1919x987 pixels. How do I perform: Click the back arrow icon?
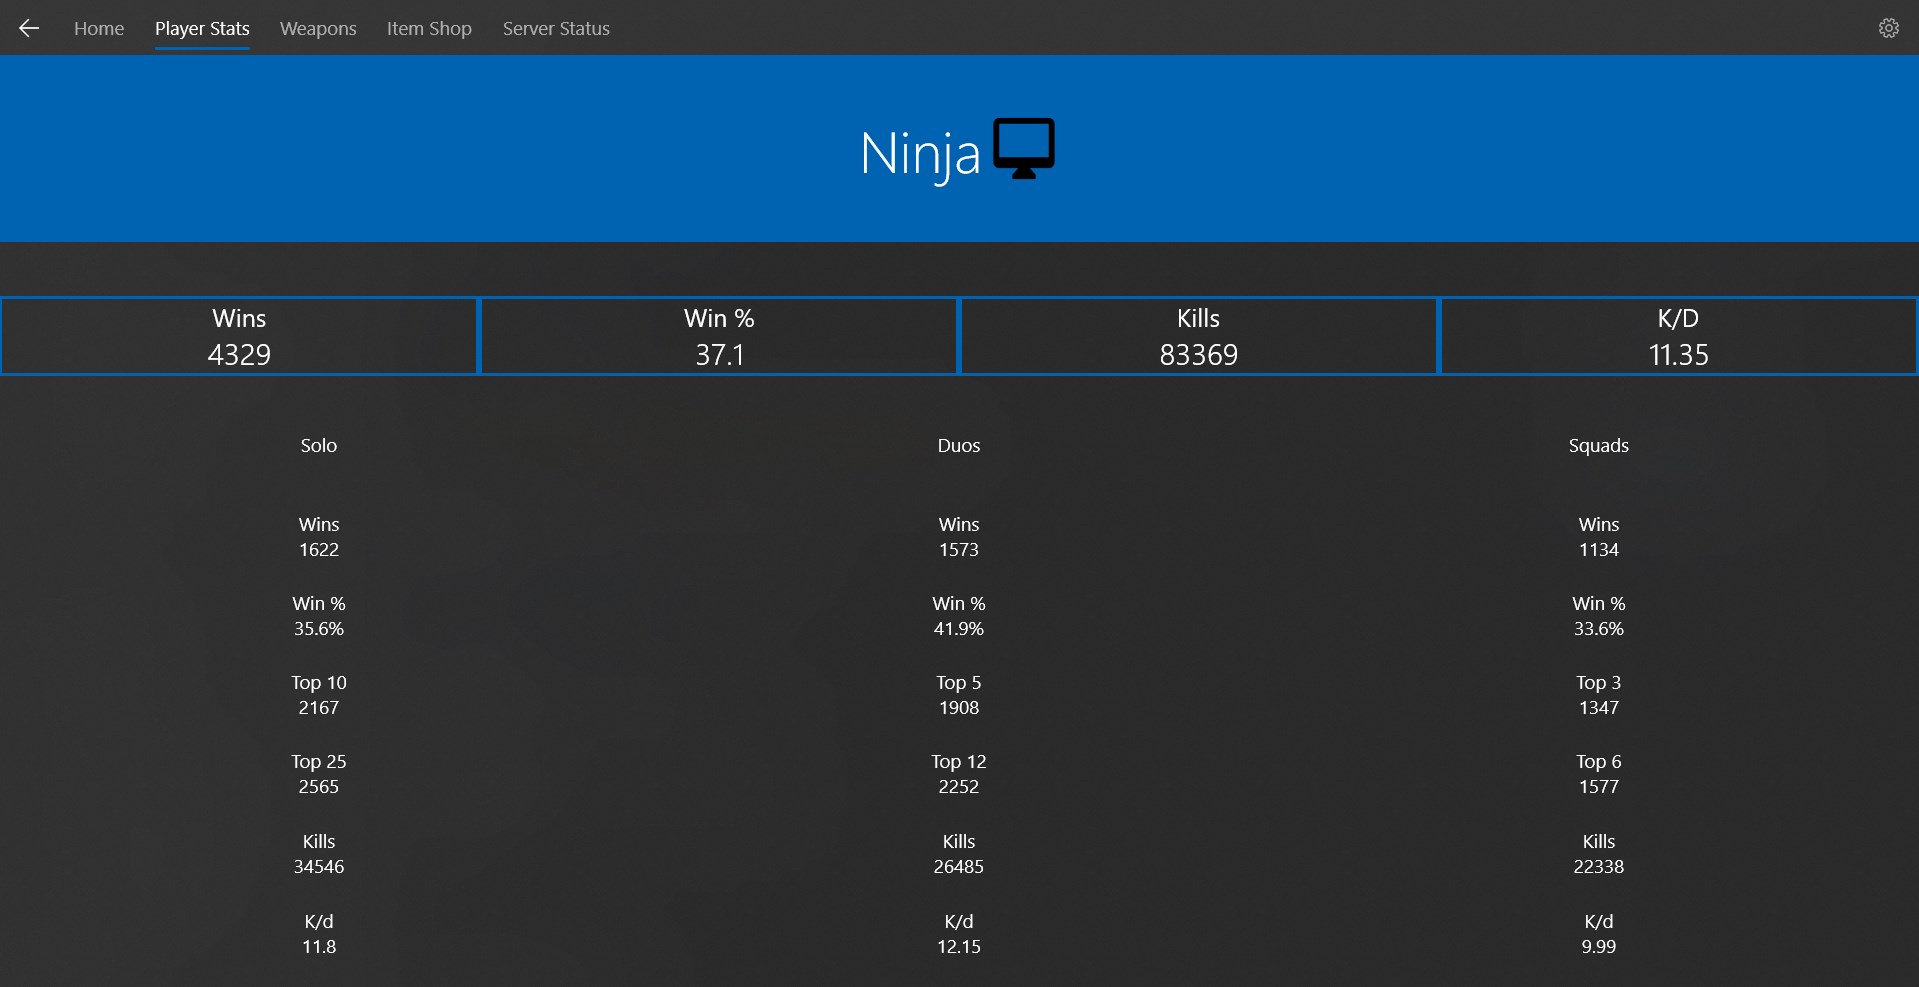pos(29,28)
